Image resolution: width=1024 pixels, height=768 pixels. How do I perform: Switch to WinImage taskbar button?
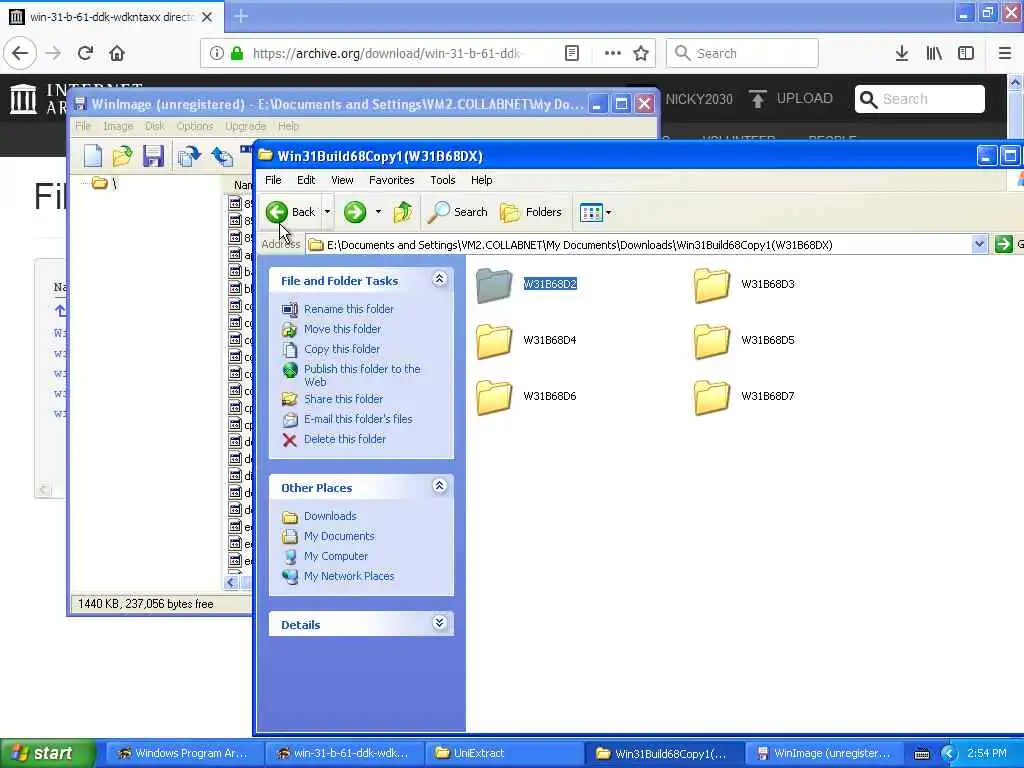[824, 753]
